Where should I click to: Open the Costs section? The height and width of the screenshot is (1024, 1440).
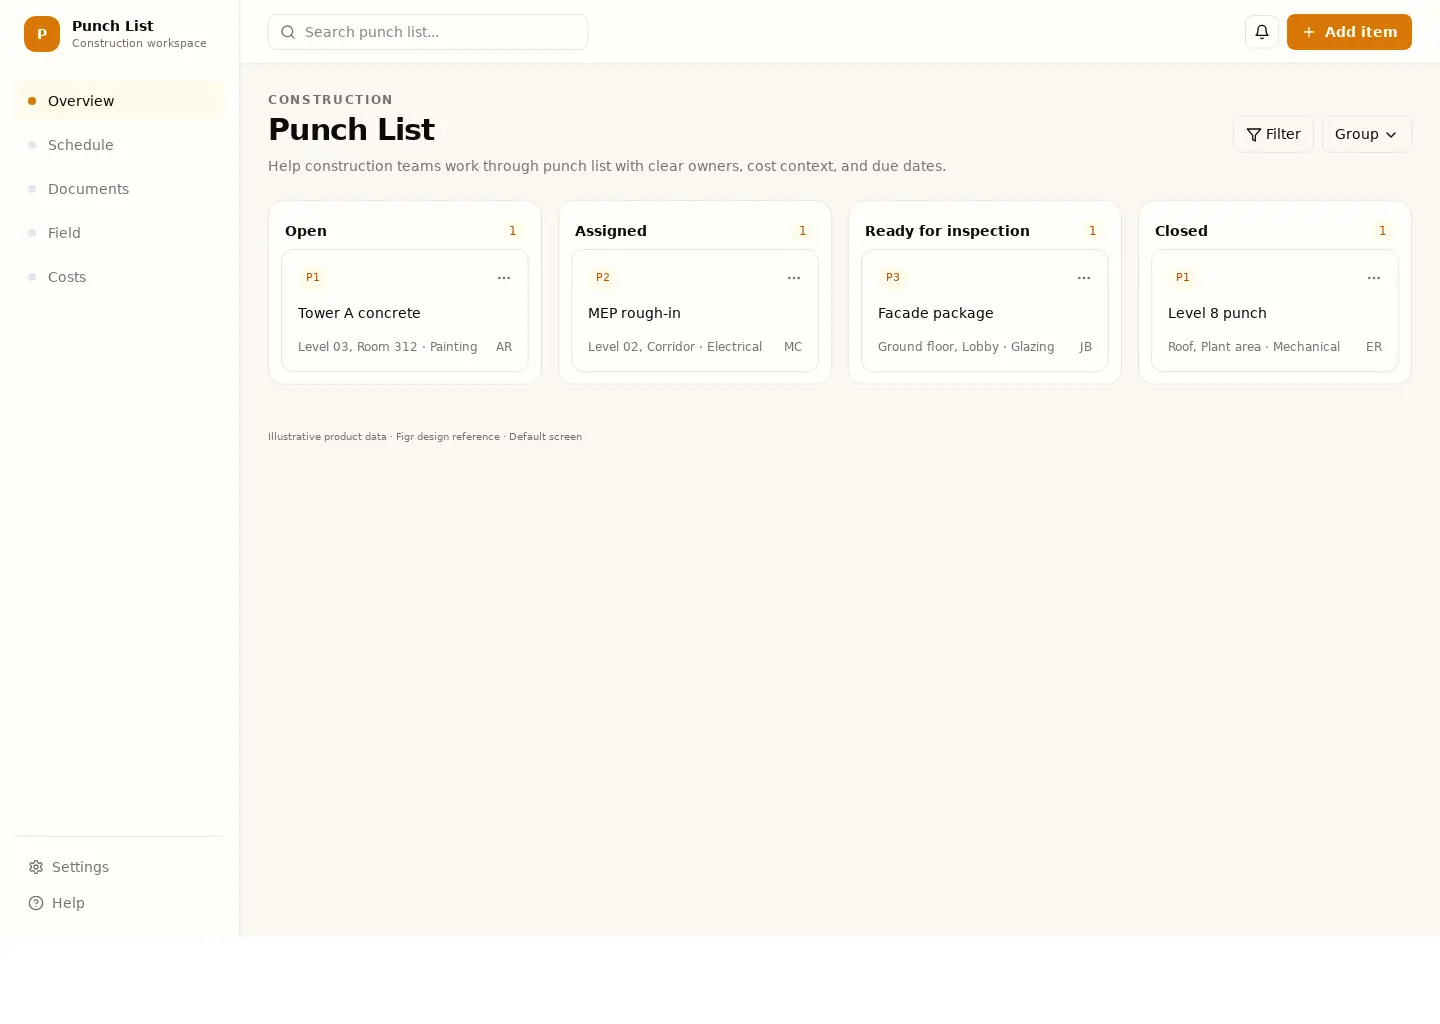pyautogui.click(x=120, y=277)
